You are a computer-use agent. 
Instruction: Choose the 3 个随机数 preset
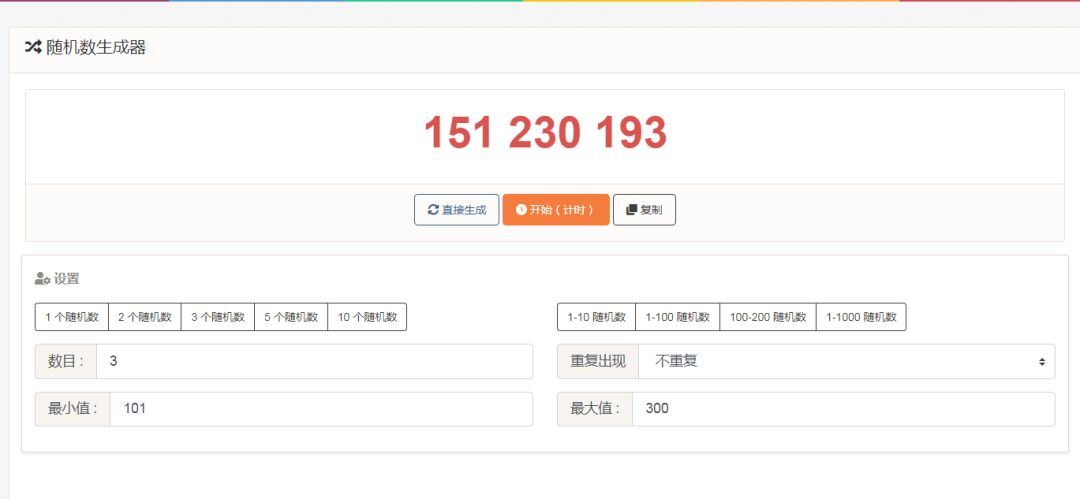coord(218,317)
